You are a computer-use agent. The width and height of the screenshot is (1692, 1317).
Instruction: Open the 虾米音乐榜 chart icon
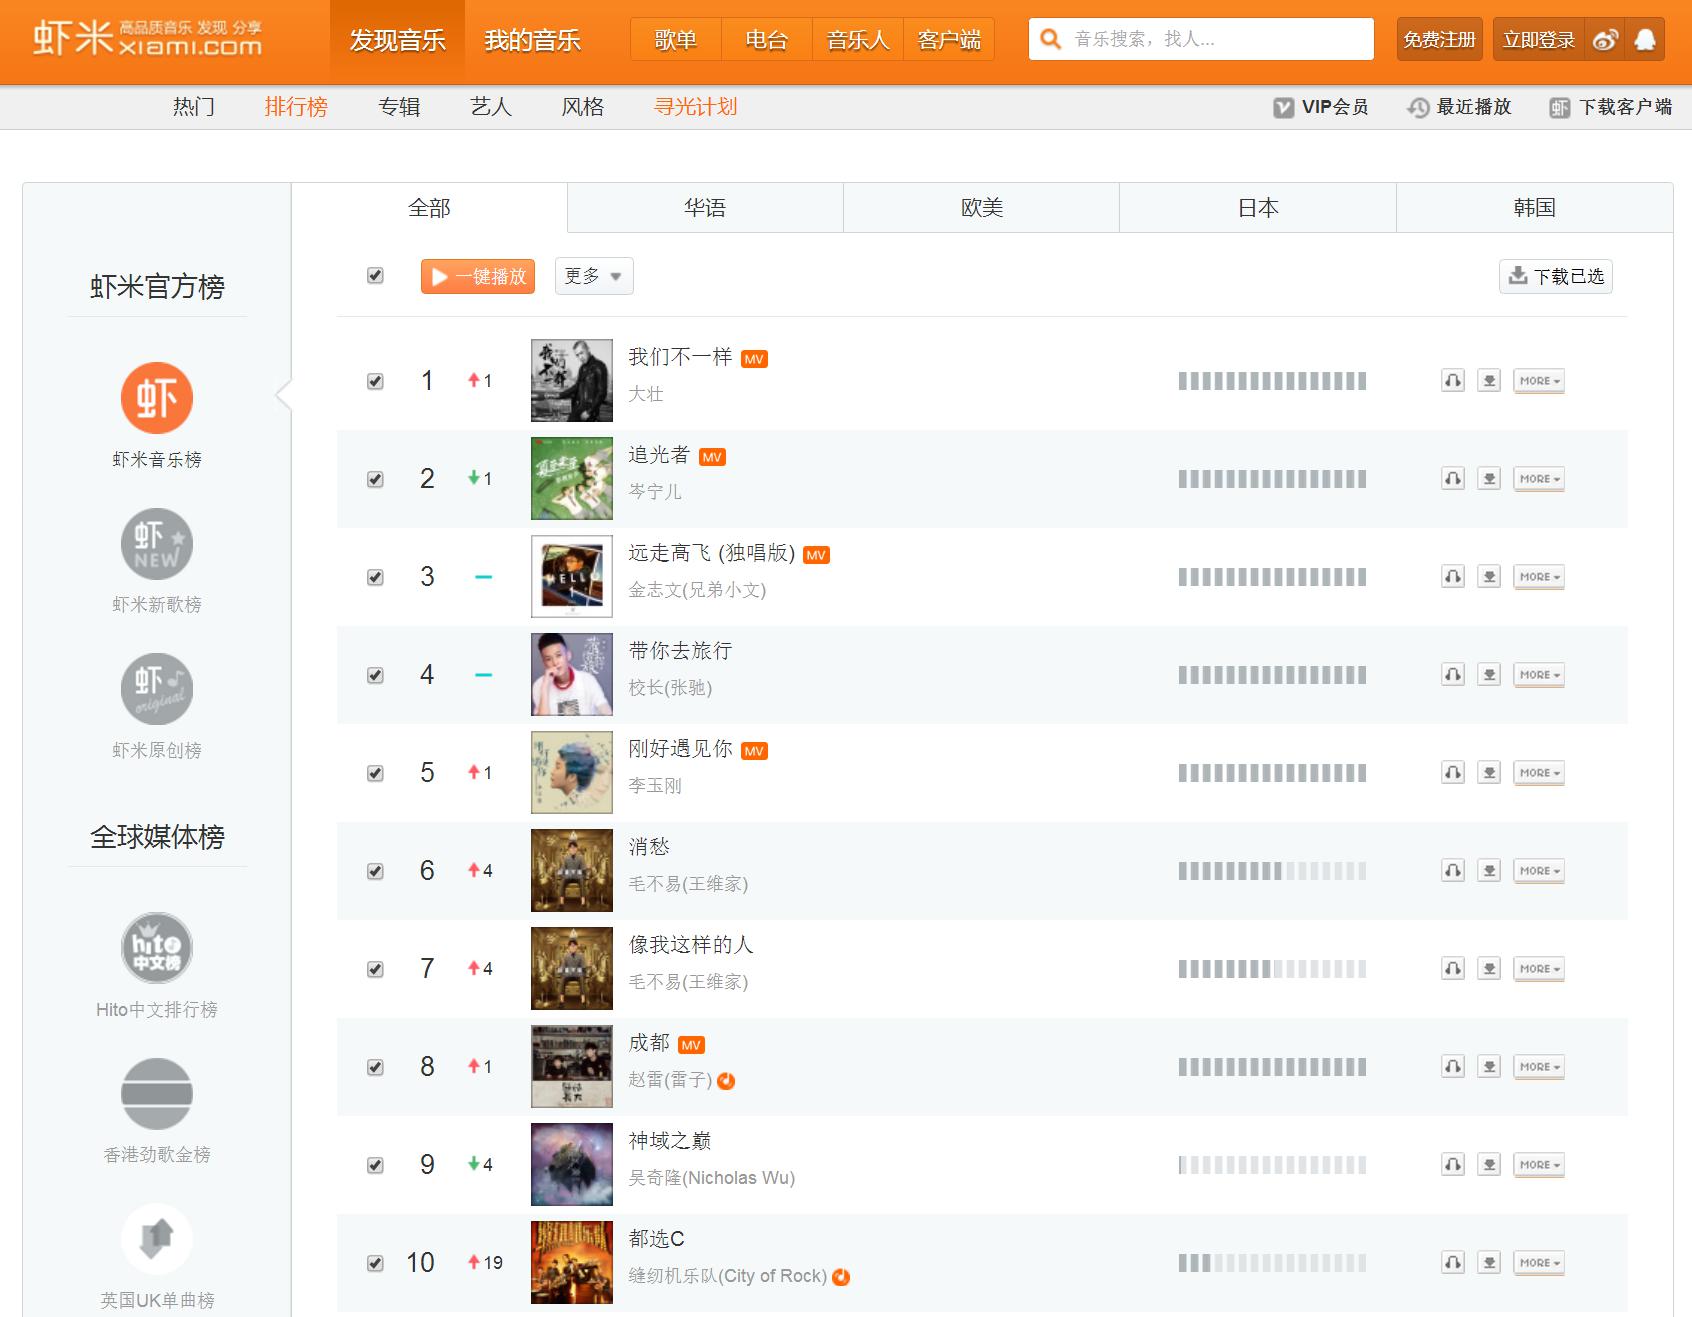pos(157,398)
